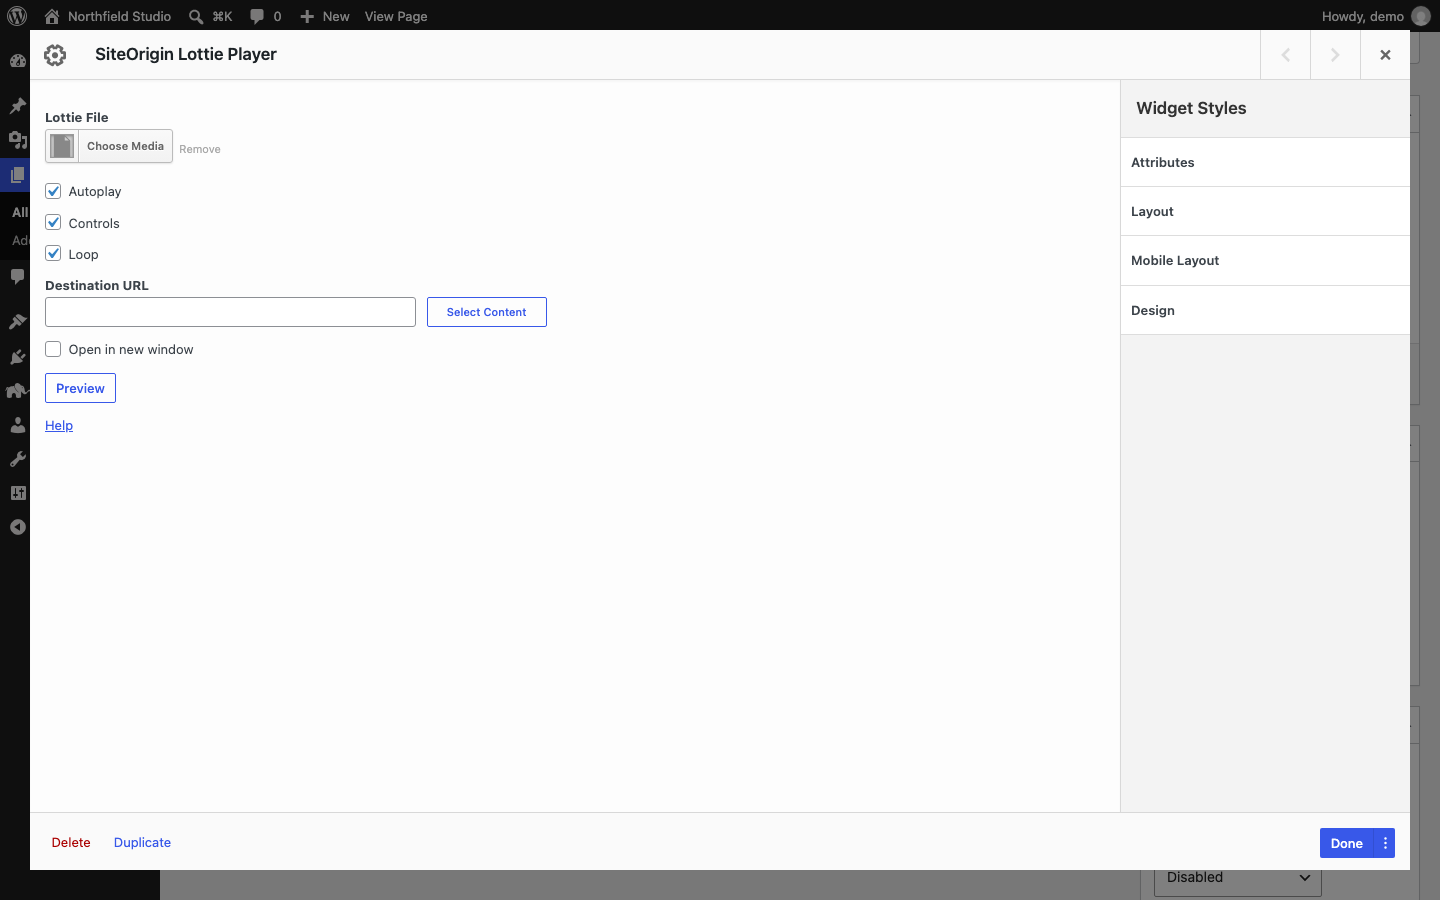The height and width of the screenshot is (900, 1440).
Task: Click the Preview button
Action: [x=80, y=388]
